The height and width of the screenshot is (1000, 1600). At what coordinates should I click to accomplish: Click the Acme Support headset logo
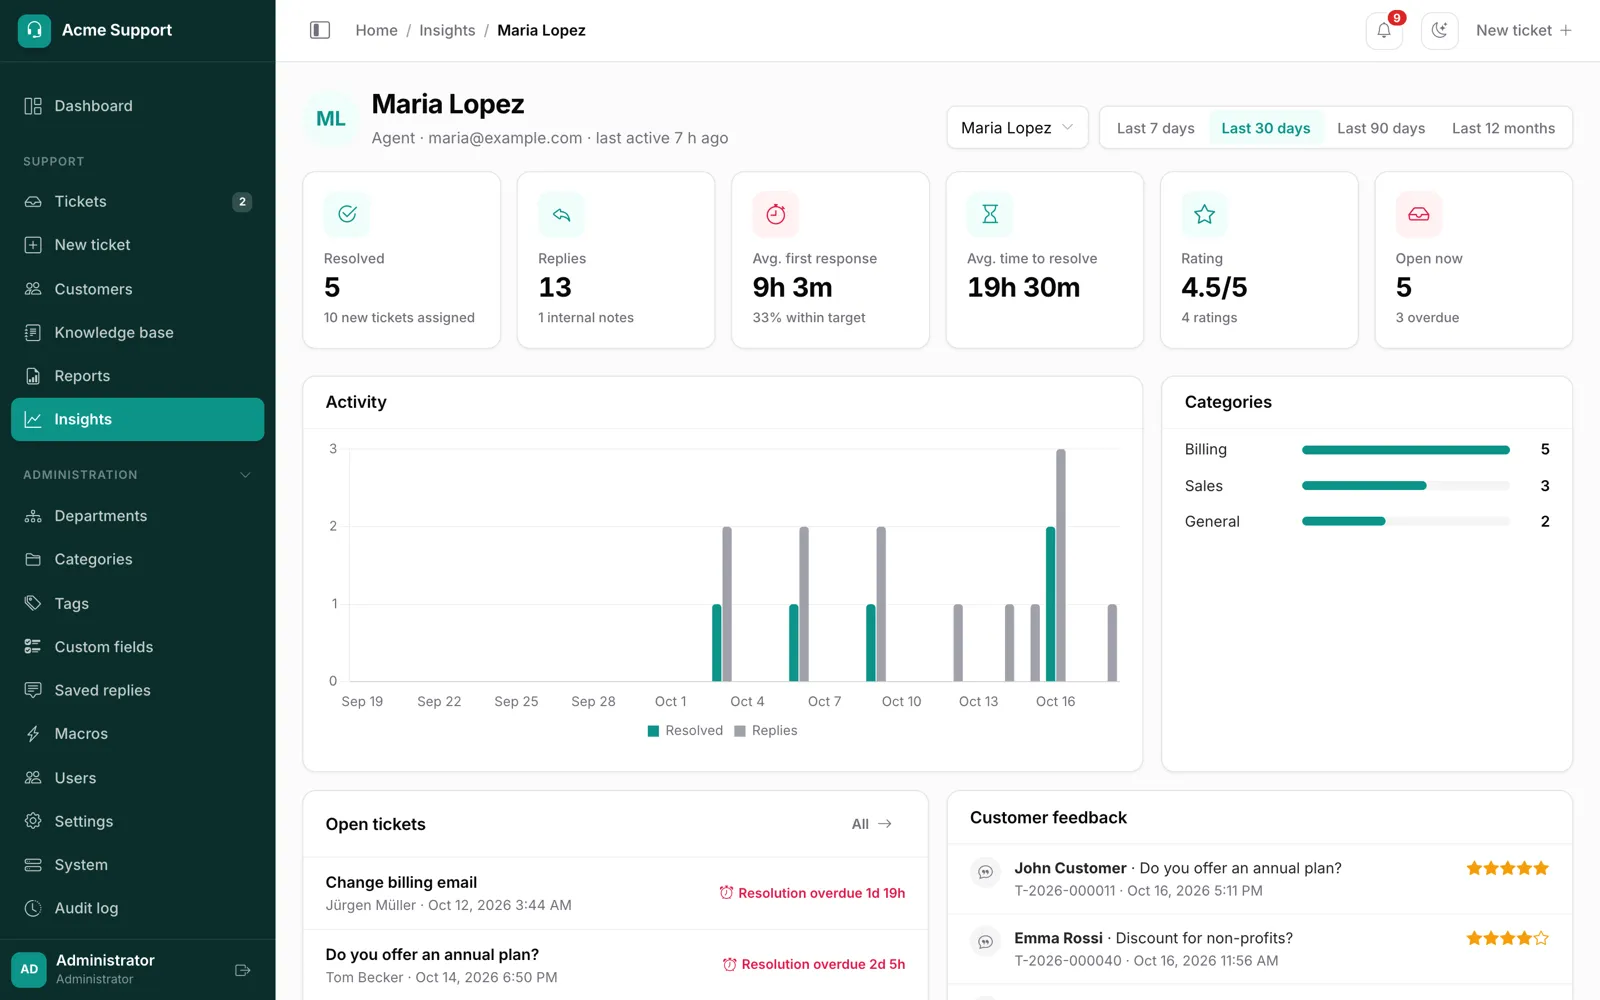[x=34, y=30]
